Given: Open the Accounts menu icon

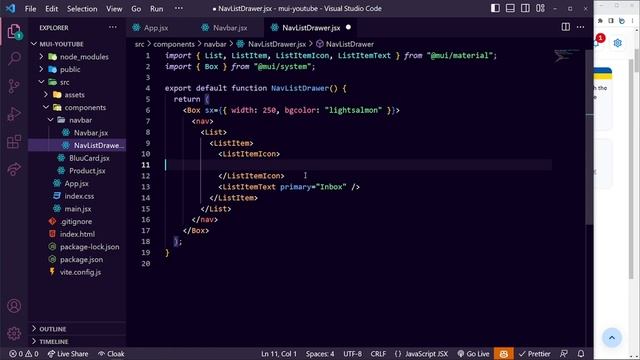Looking at the screenshot, I should tap(14, 306).
